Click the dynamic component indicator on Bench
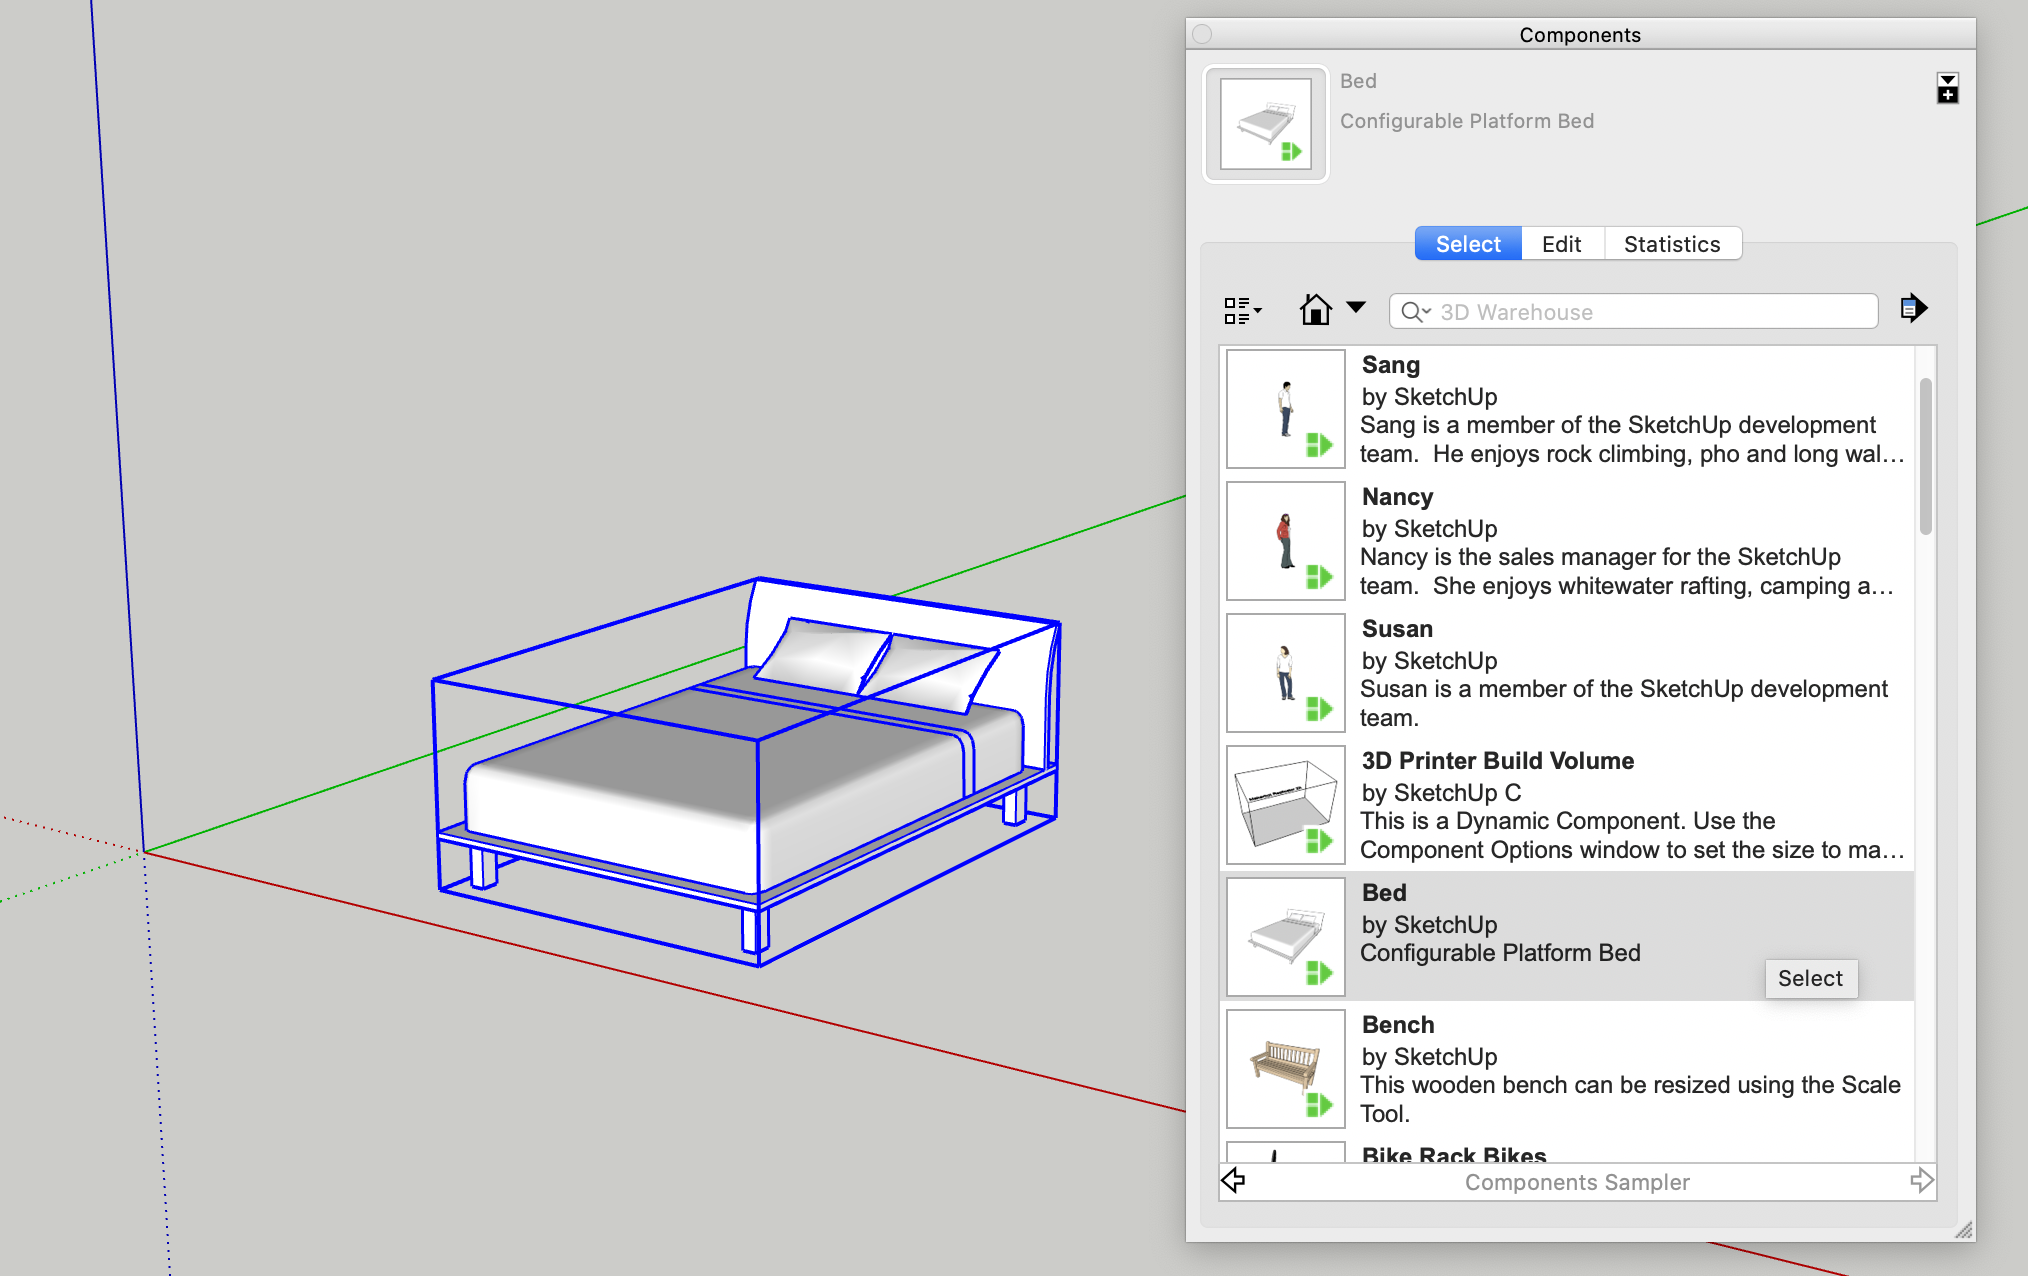2028x1276 pixels. pyautogui.click(x=1320, y=1116)
